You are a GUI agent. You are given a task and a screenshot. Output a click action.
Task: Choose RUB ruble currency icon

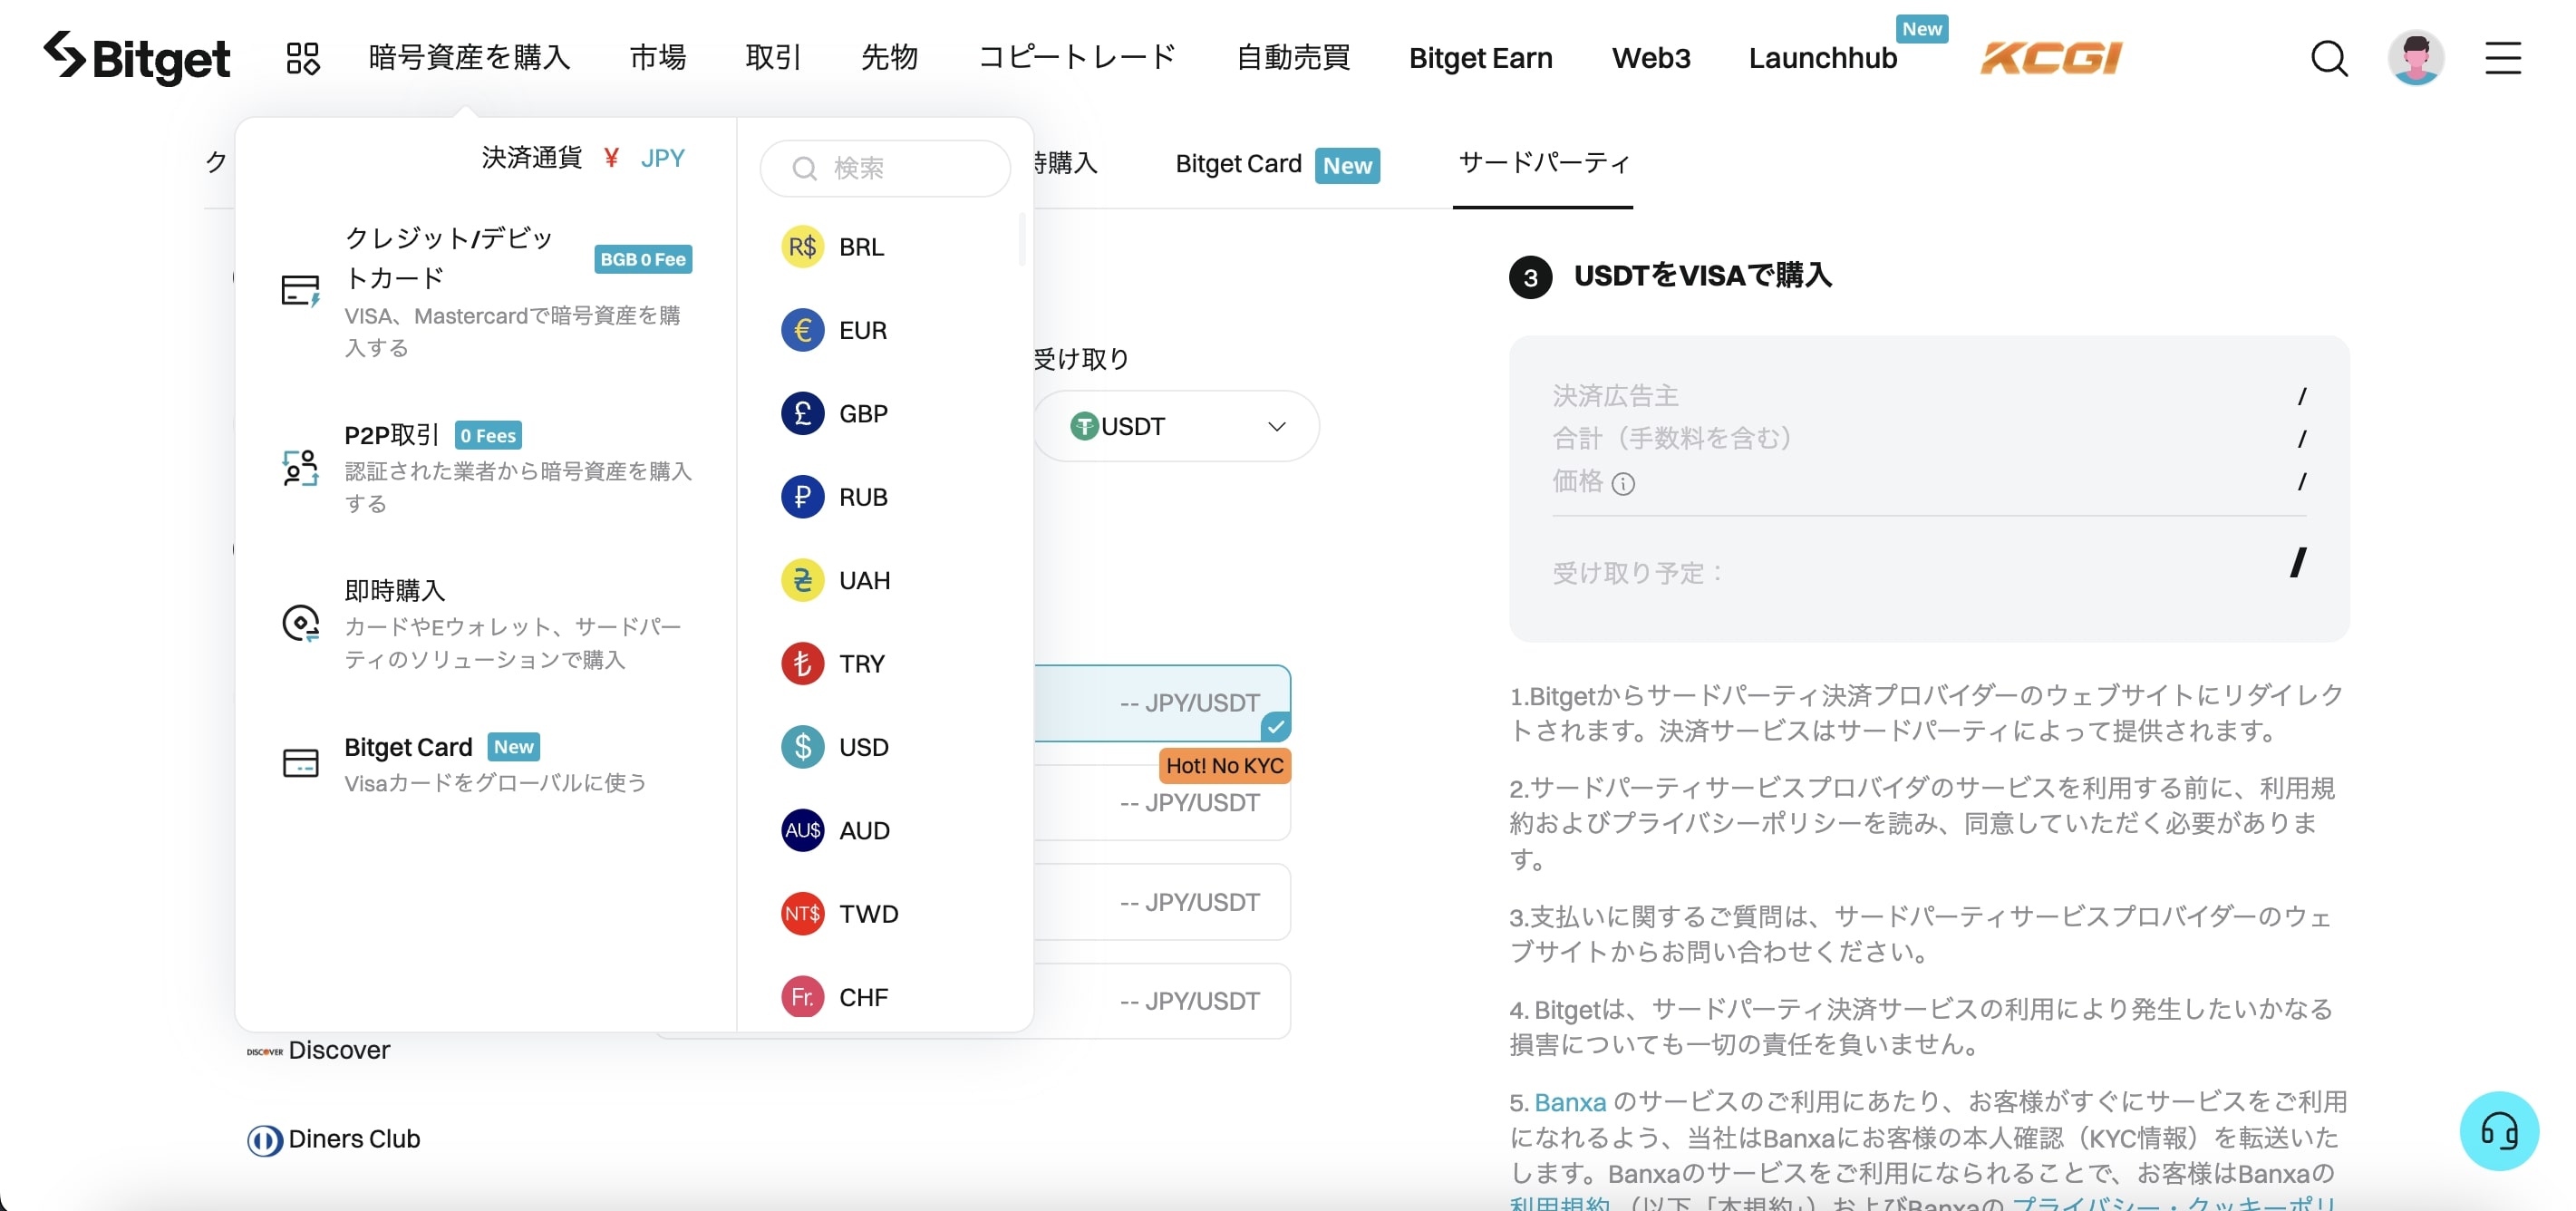coord(802,497)
